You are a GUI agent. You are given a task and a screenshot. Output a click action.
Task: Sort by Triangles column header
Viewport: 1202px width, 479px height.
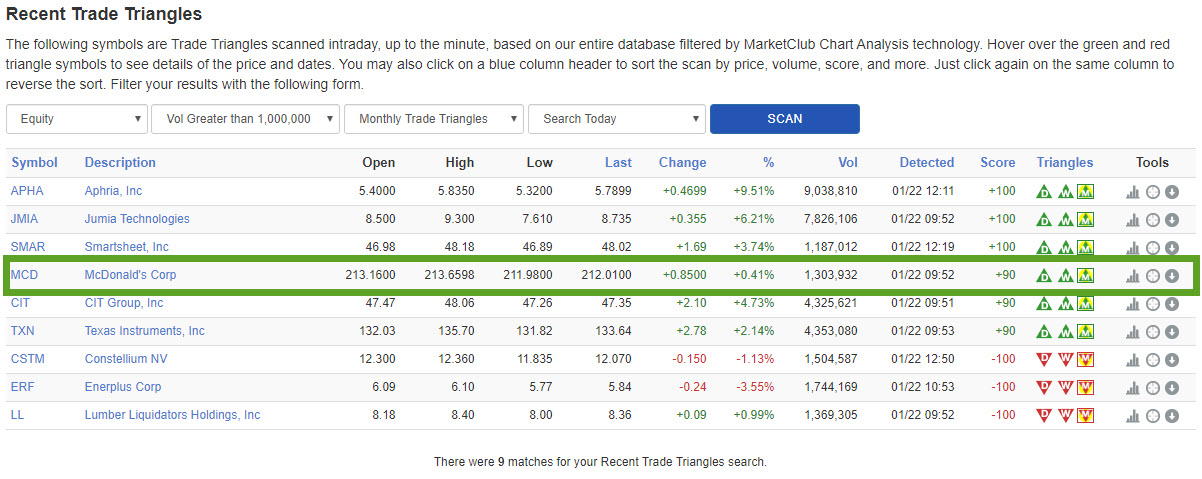(x=1065, y=163)
